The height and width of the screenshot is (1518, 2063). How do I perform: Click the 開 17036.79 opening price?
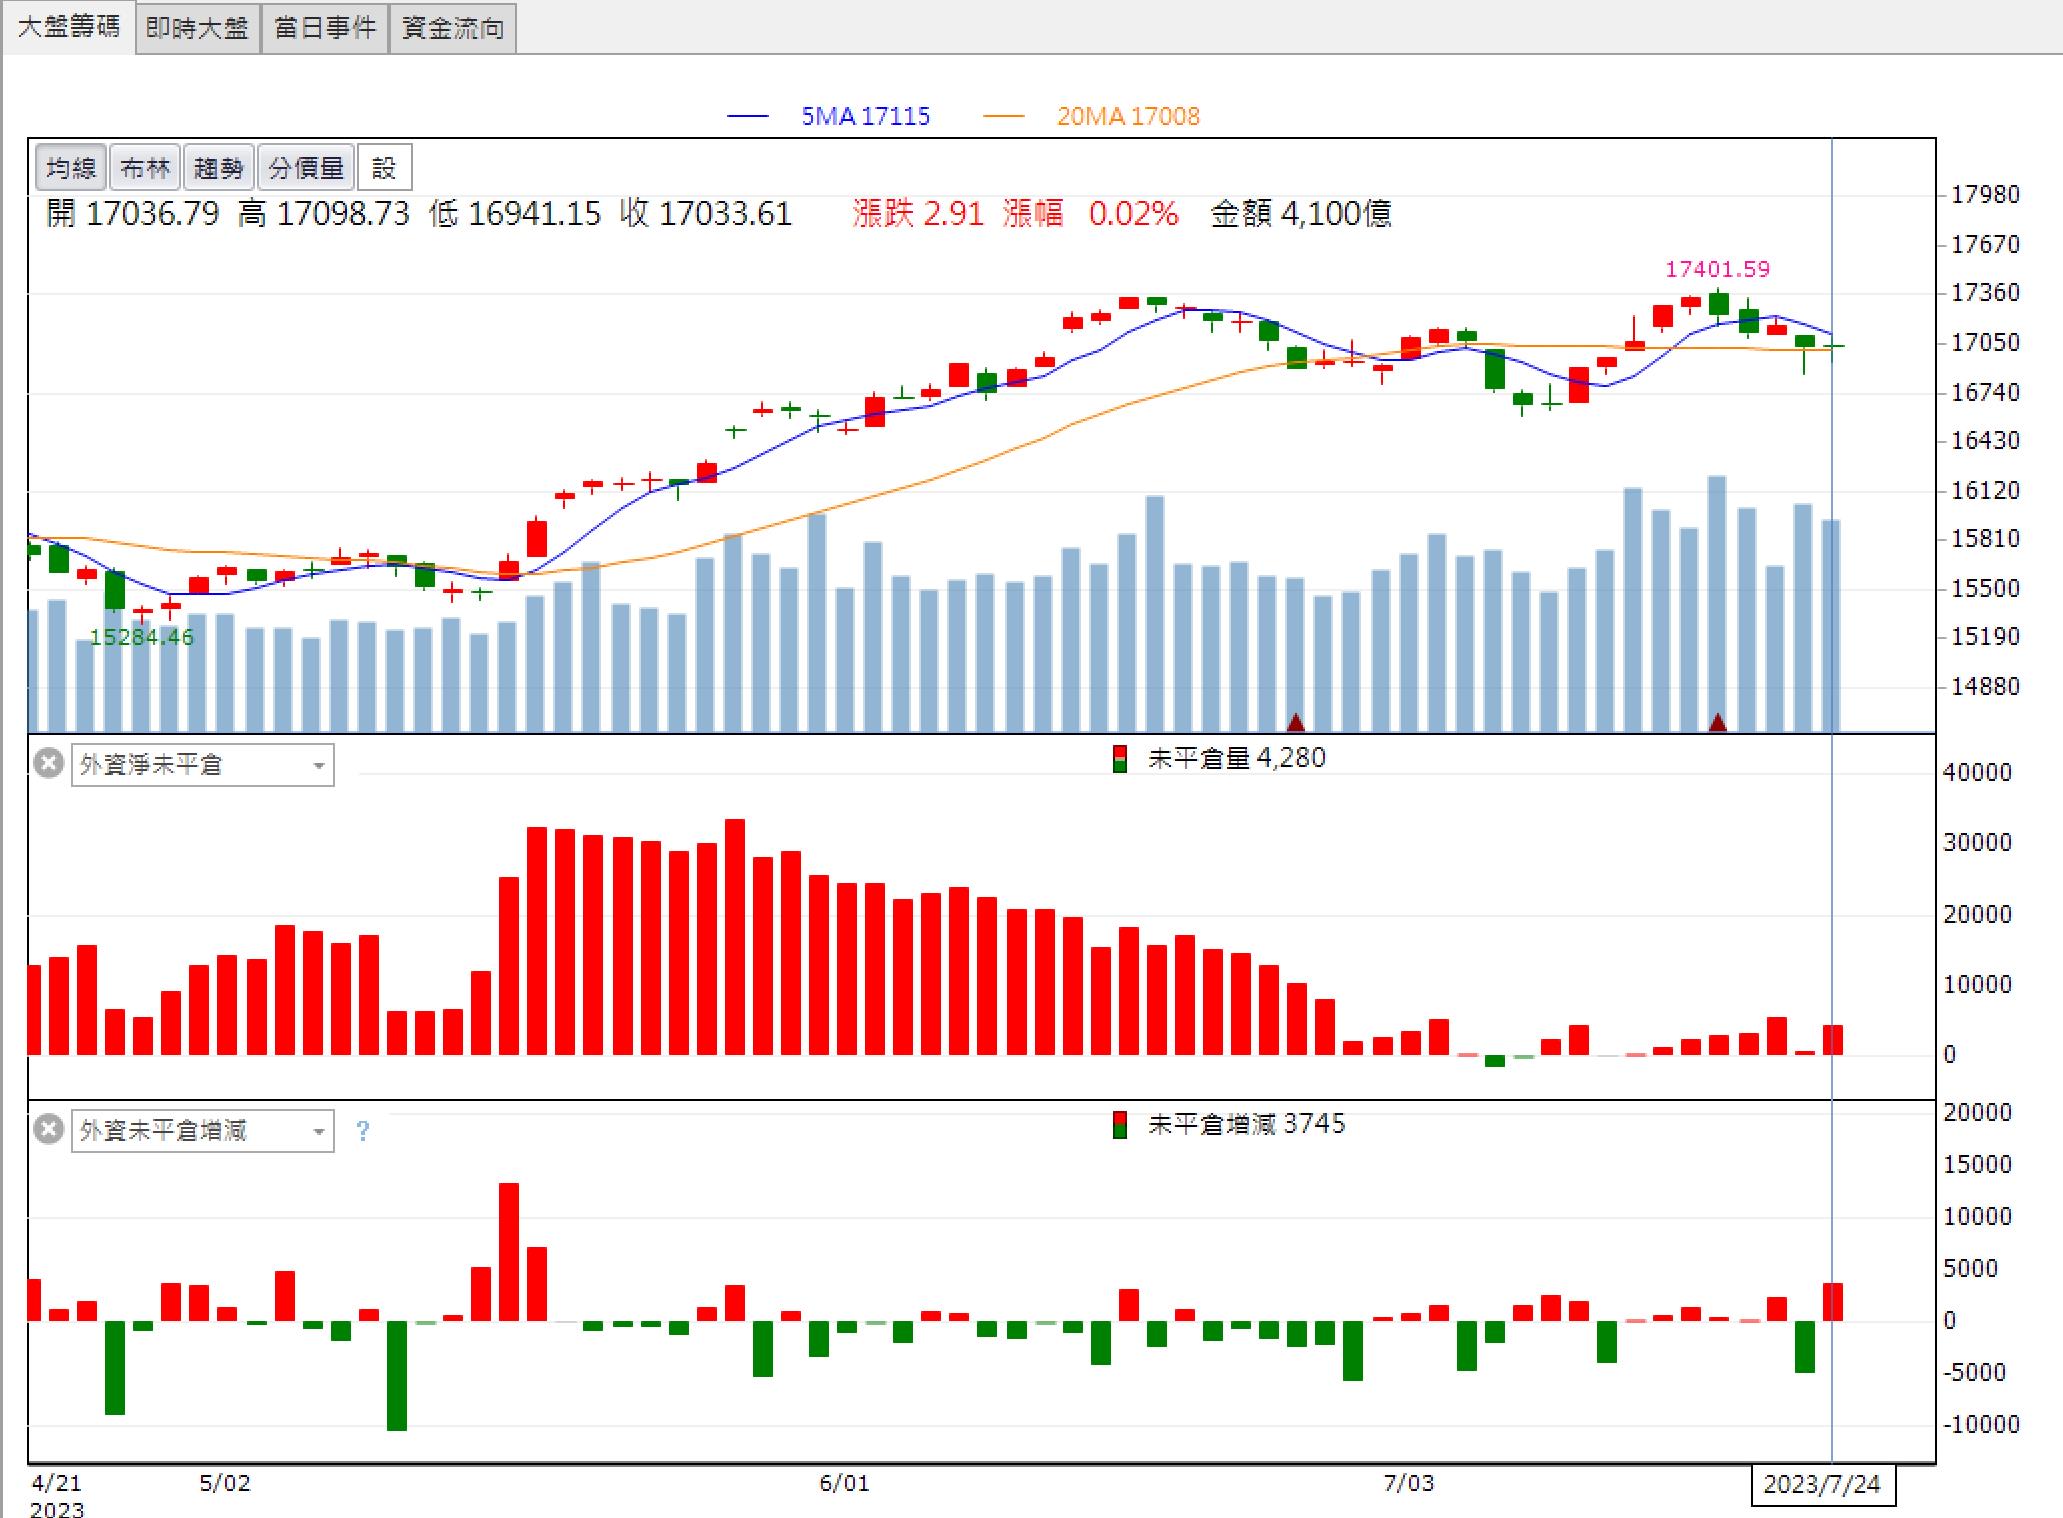(x=132, y=214)
